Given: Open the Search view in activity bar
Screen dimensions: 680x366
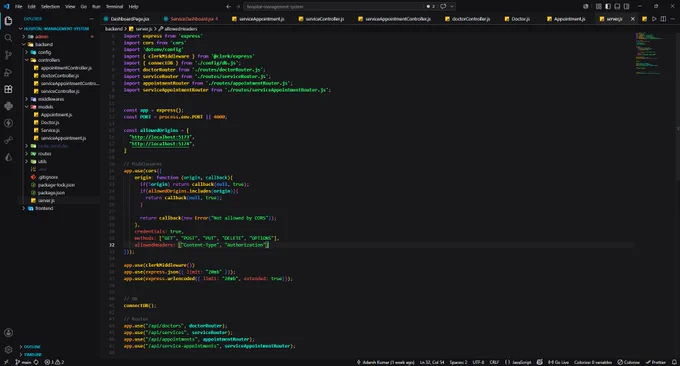Looking at the screenshot, I should pos(8,38).
